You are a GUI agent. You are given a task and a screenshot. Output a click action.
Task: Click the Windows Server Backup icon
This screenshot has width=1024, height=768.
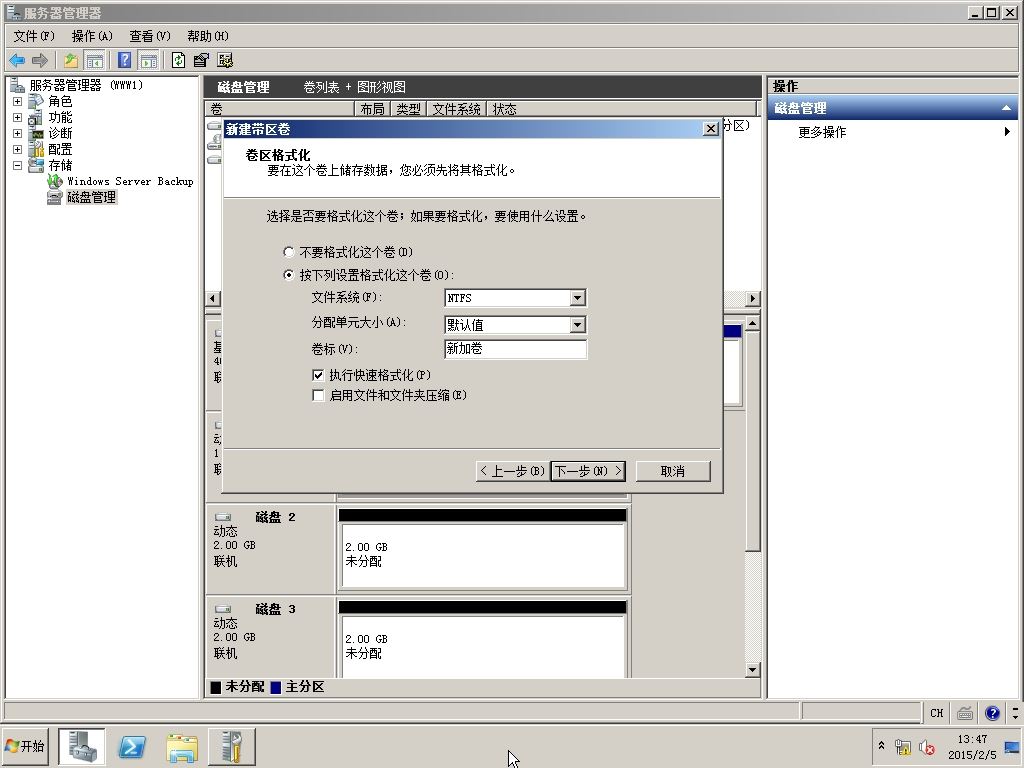[55, 181]
